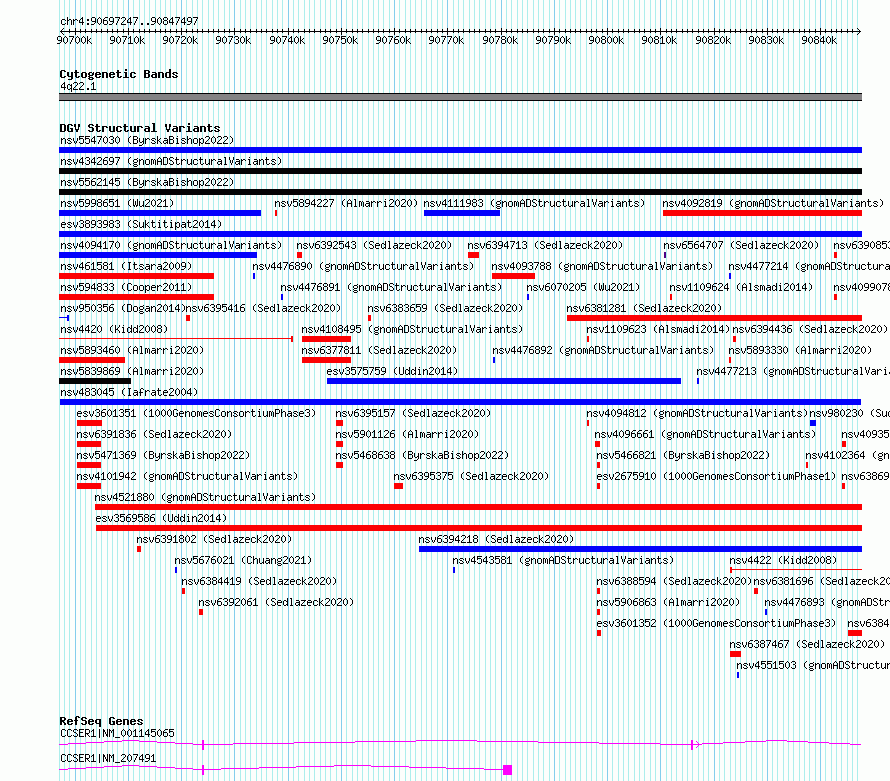Click the nsv5894227 (Almarri2020) label

click(346, 203)
